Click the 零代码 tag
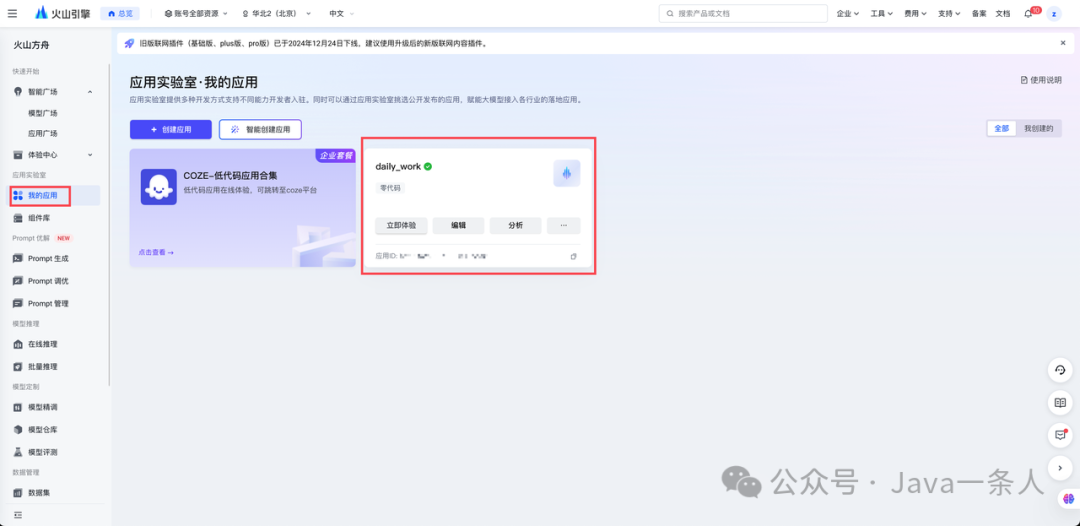The width and height of the screenshot is (1080, 526). [x=391, y=188]
